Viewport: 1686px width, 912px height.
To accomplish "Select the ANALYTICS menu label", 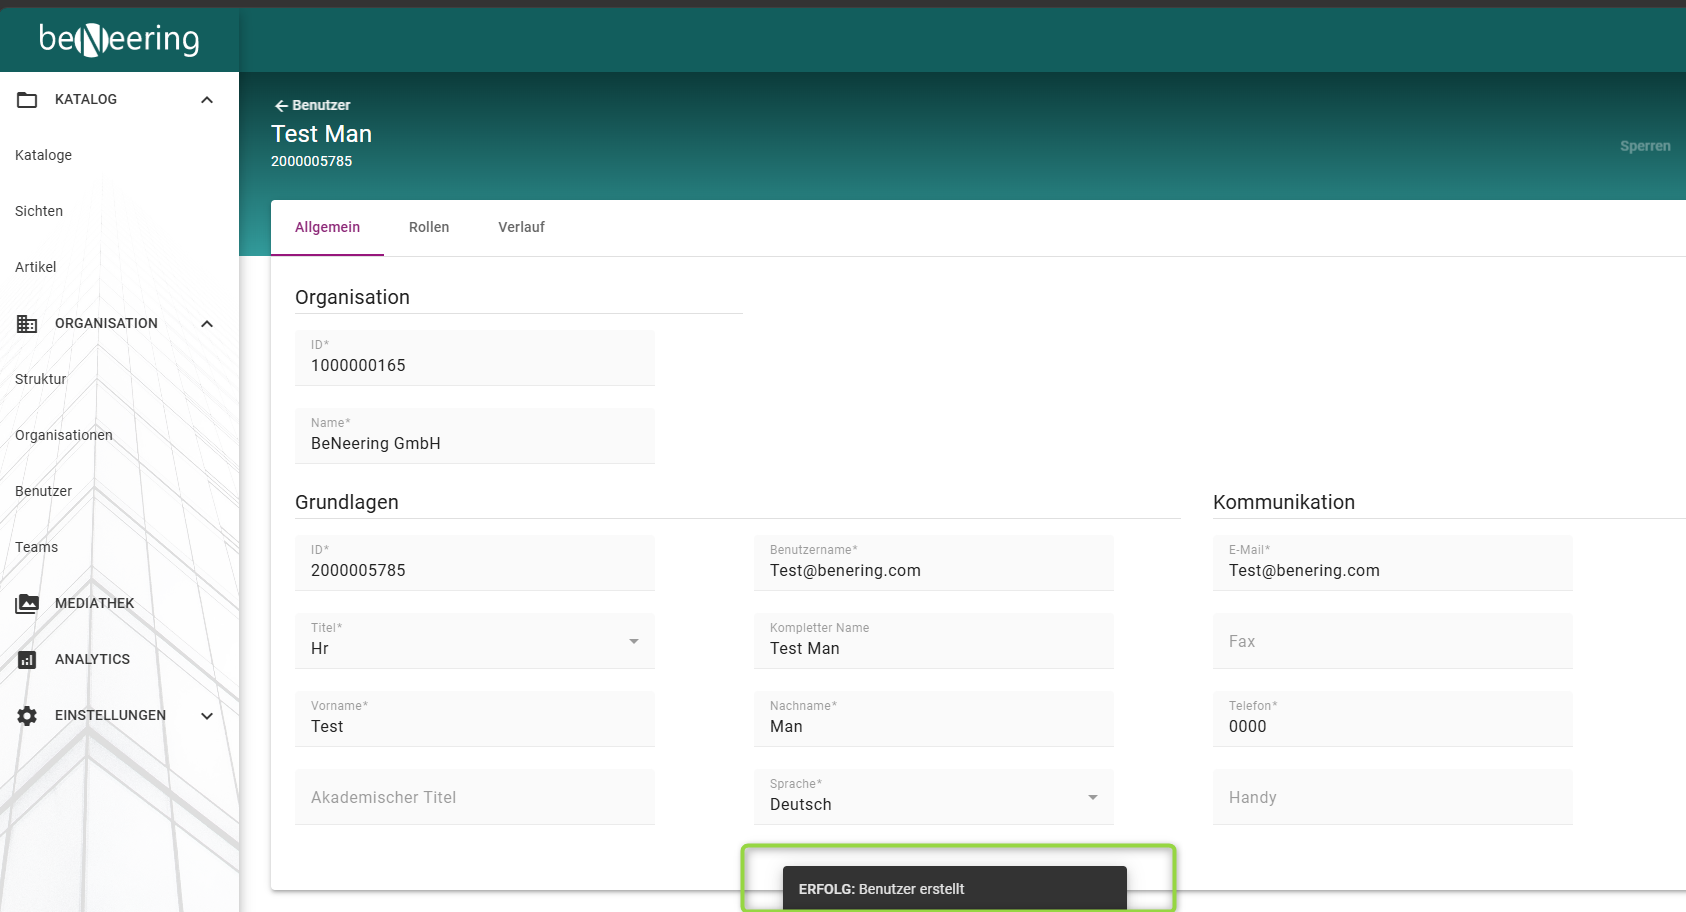I will click(x=93, y=660).
